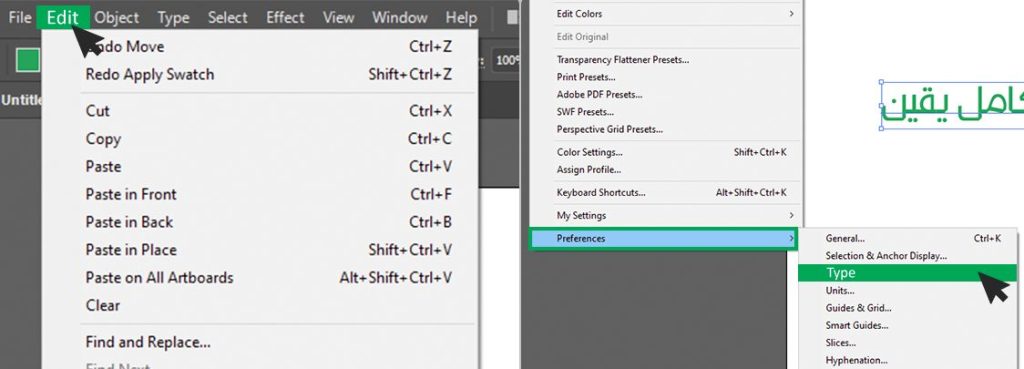Screen dimensions: 1024x369
Task: Open the Edit menu
Action: (x=63, y=18)
